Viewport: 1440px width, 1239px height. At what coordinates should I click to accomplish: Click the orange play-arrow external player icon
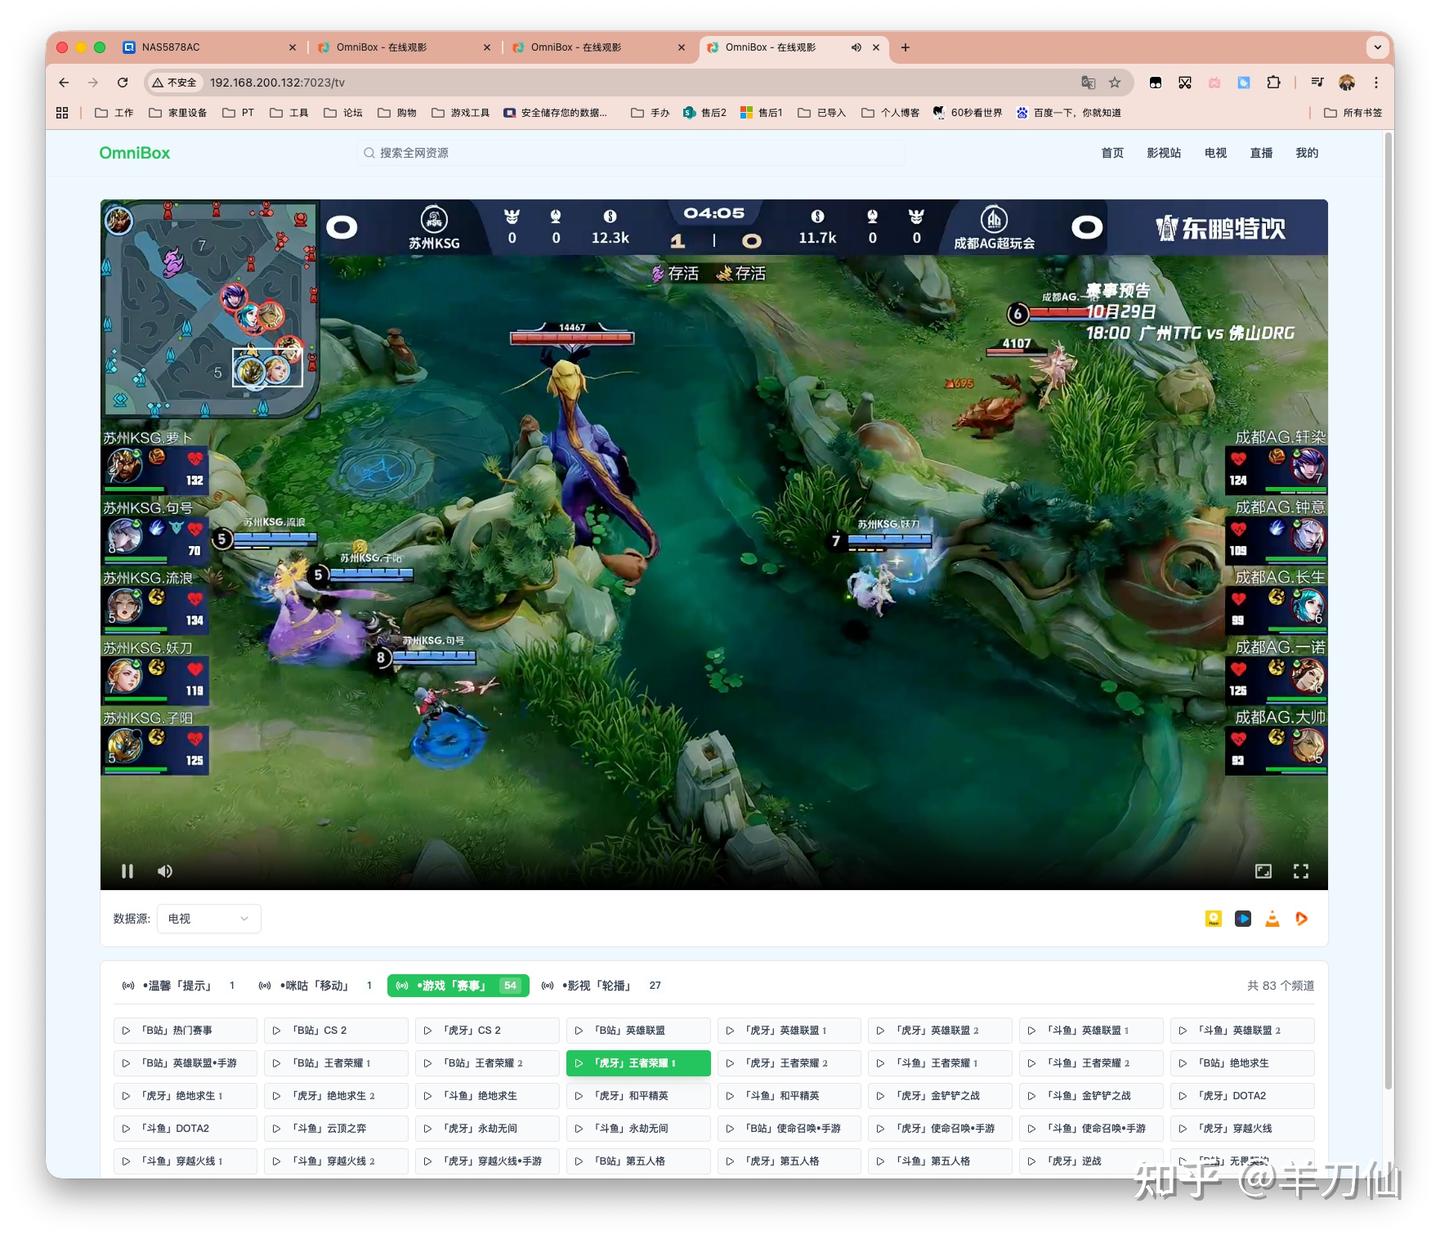click(x=1301, y=919)
